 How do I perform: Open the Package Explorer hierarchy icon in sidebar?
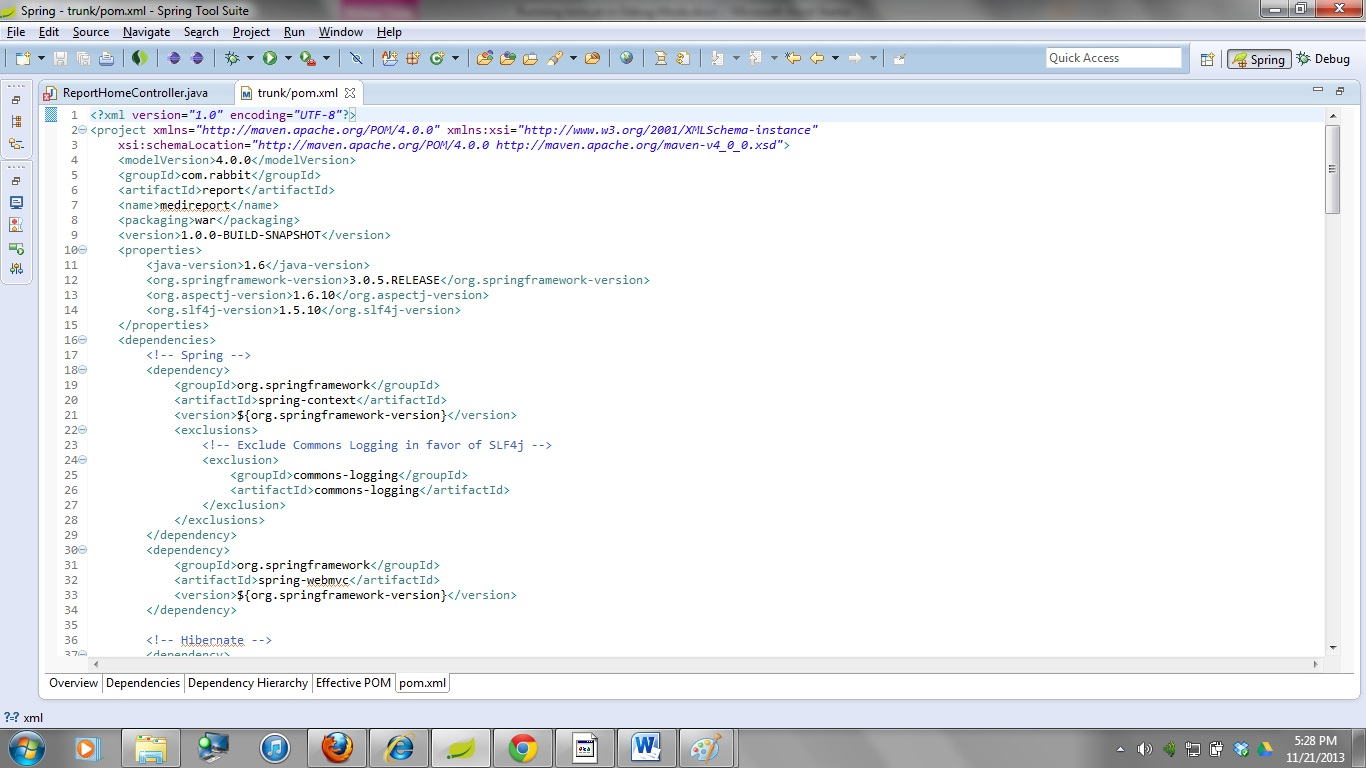pos(16,122)
